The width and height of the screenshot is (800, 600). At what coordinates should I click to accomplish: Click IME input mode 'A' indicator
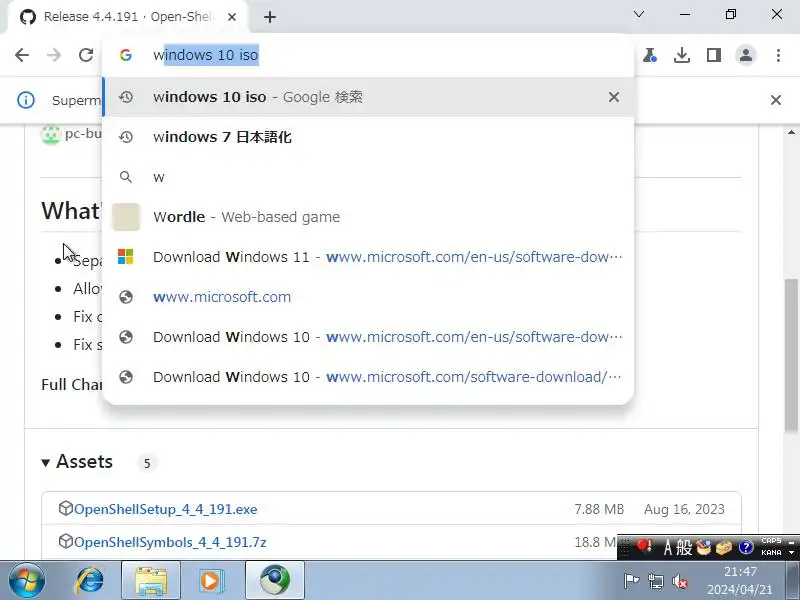pos(667,547)
